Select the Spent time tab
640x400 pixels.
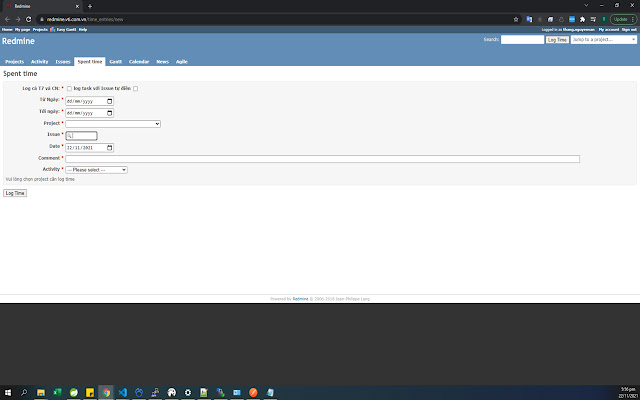click(x=90, y=62)
